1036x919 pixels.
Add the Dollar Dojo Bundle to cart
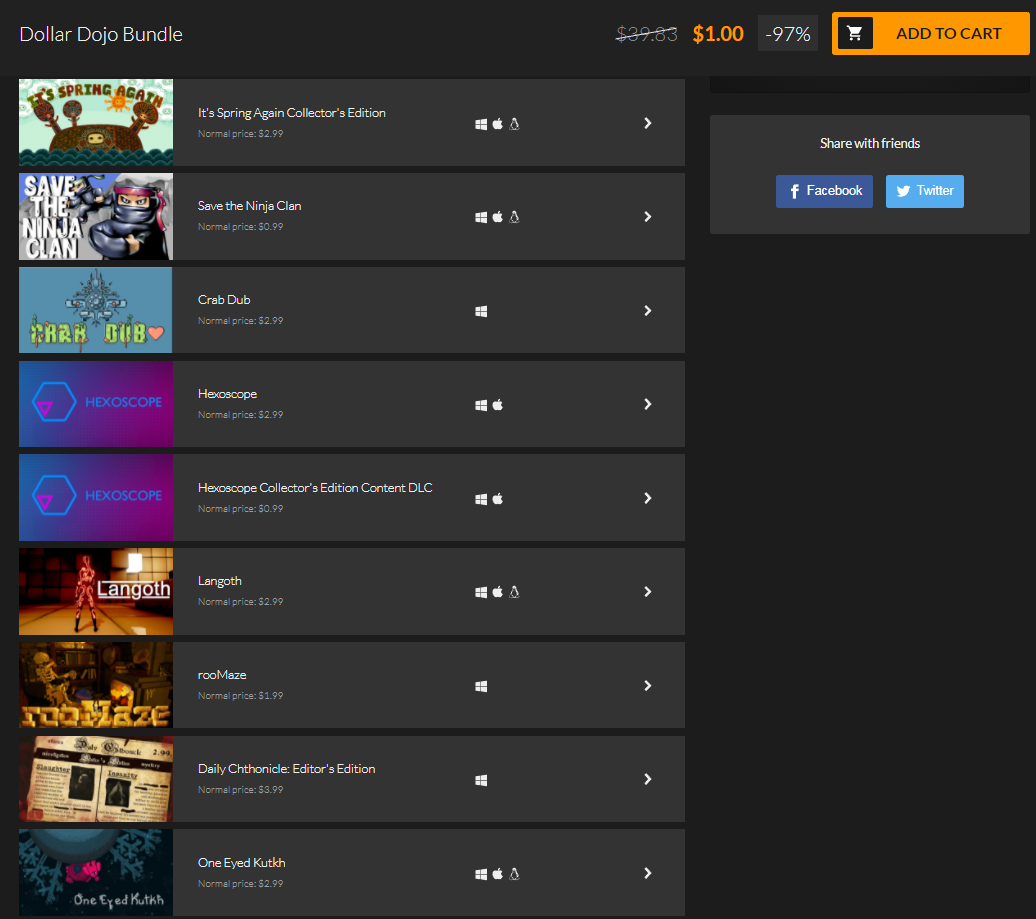tap(930, 33)
